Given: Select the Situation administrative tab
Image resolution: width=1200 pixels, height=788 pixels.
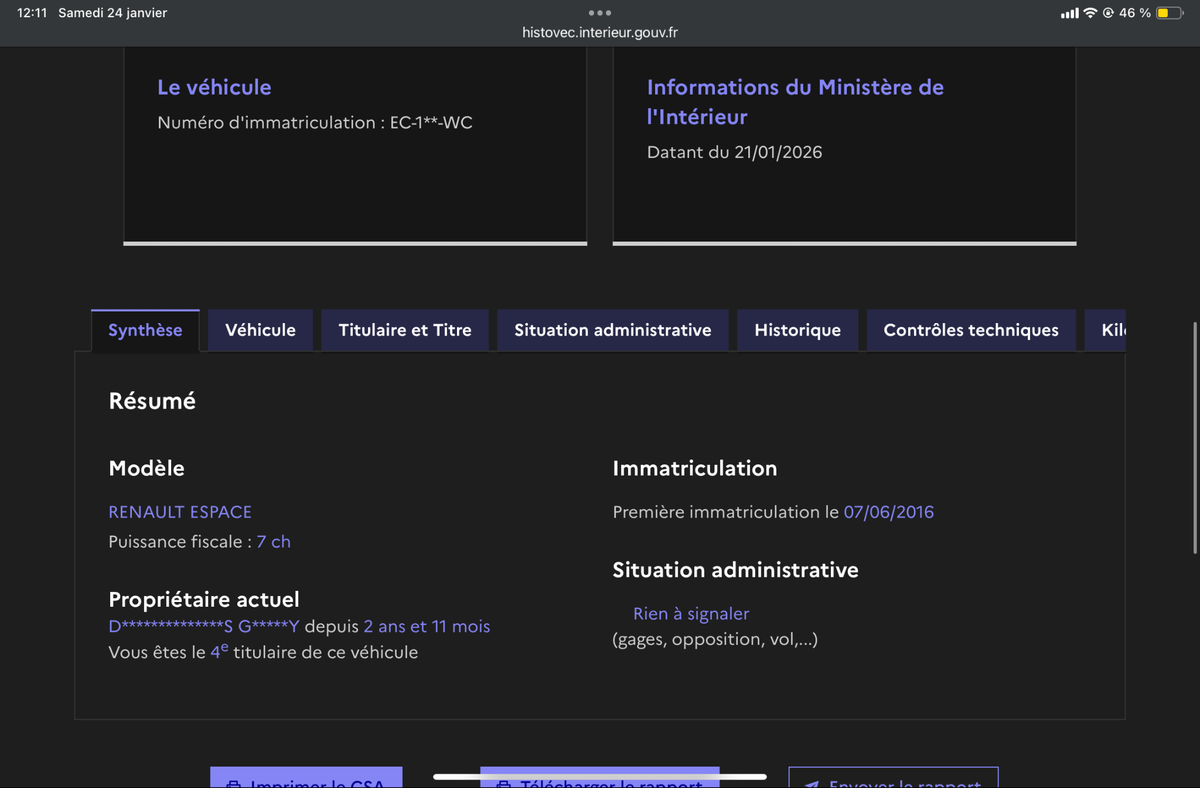Looking at the screenshot, I should pos(612,329).
